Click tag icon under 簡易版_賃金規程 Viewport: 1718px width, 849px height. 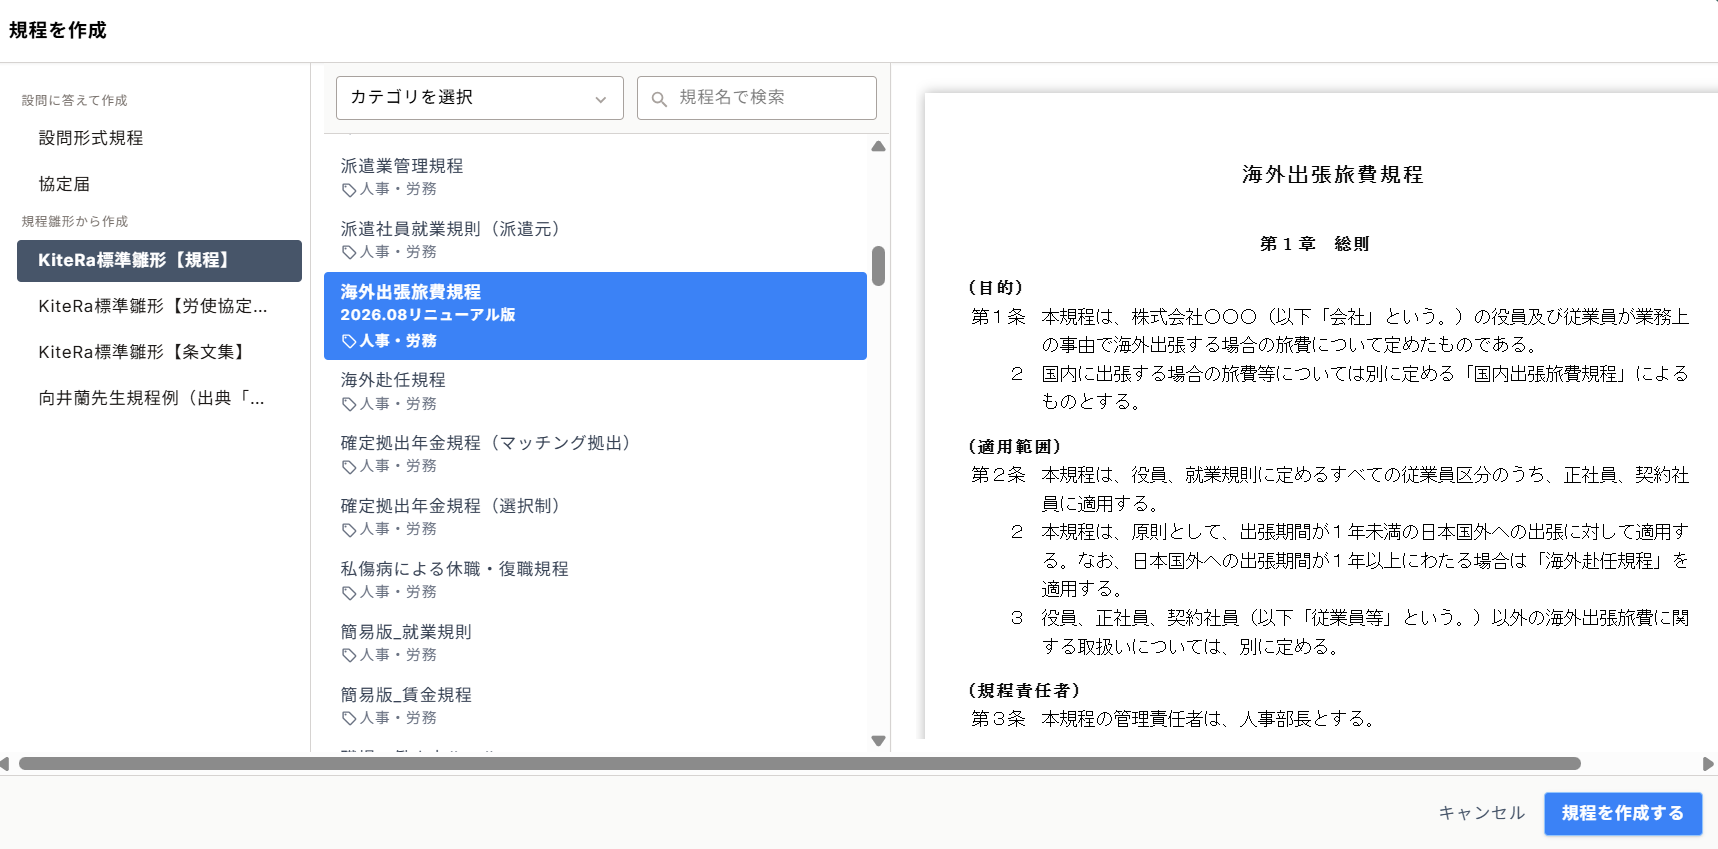[x=349, y=719]
